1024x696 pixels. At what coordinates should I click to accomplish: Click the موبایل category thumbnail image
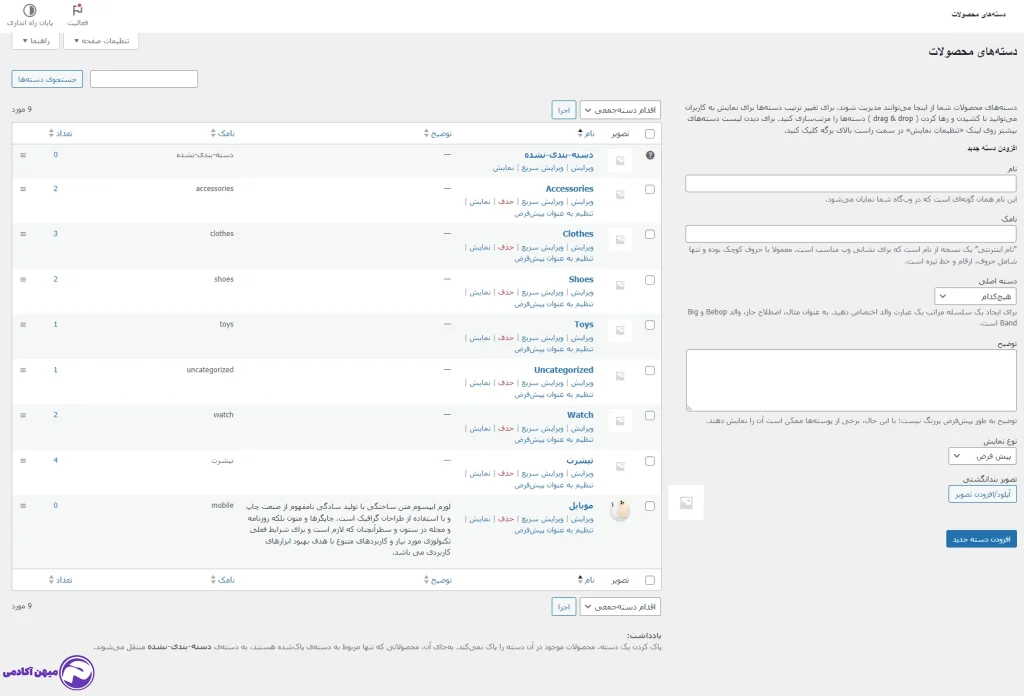(620, 510)
